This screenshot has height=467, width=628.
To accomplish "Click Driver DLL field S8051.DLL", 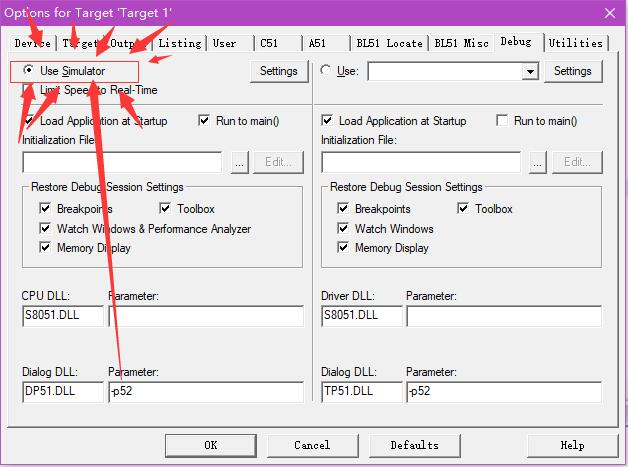I will [362, 316].
